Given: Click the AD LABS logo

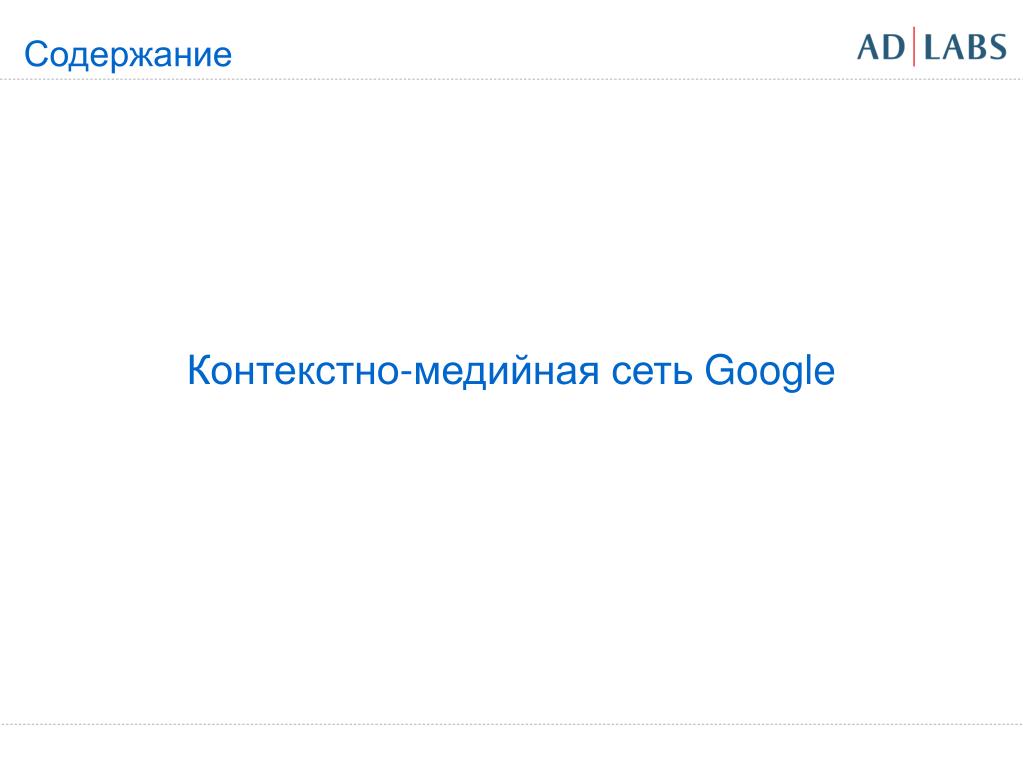Looking at the screenshot, I should pos(932,47).
